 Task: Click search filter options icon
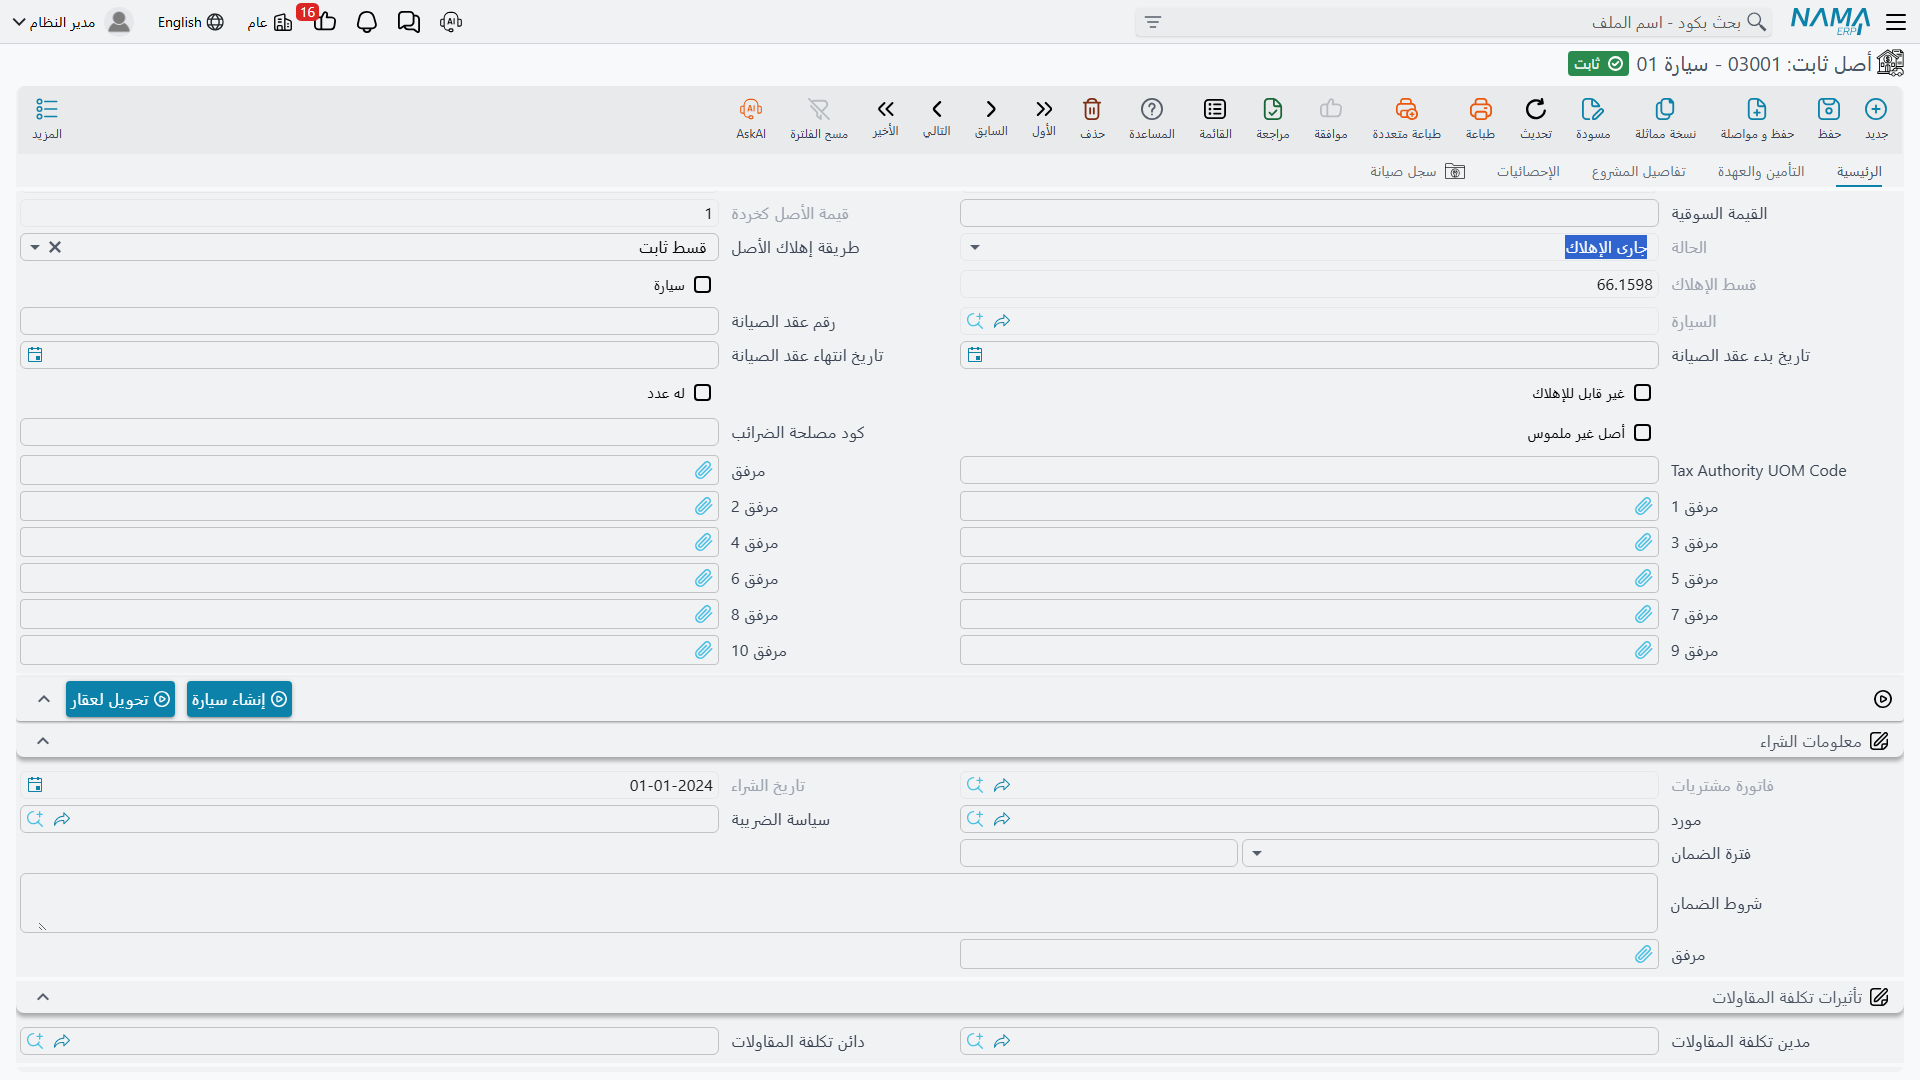click(x=1153, y=22)
